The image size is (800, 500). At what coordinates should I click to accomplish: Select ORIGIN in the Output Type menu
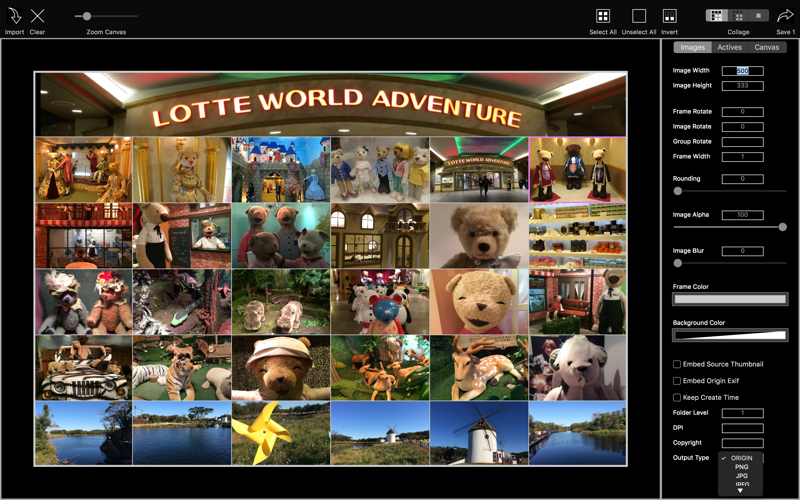[741, 458]
